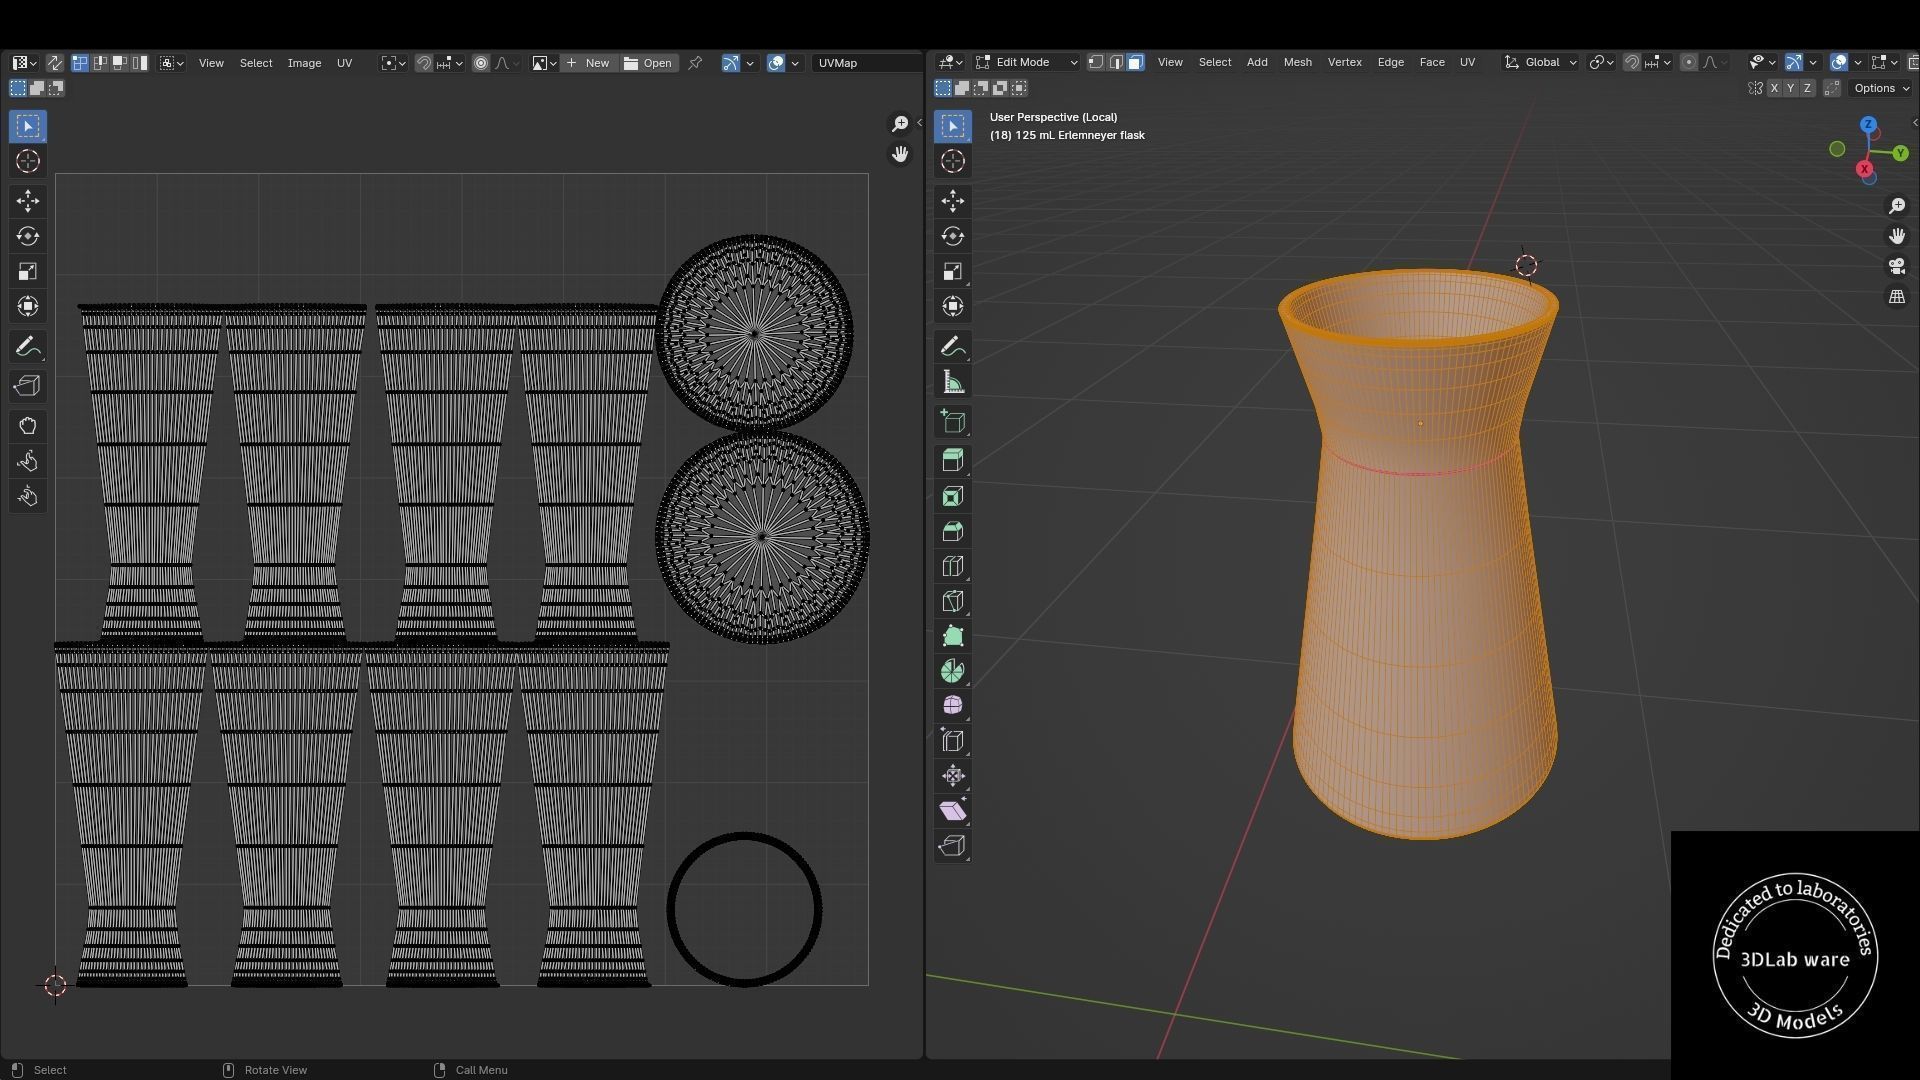
Task: Select the Extrude Region tool
Action: coord(953,460)
